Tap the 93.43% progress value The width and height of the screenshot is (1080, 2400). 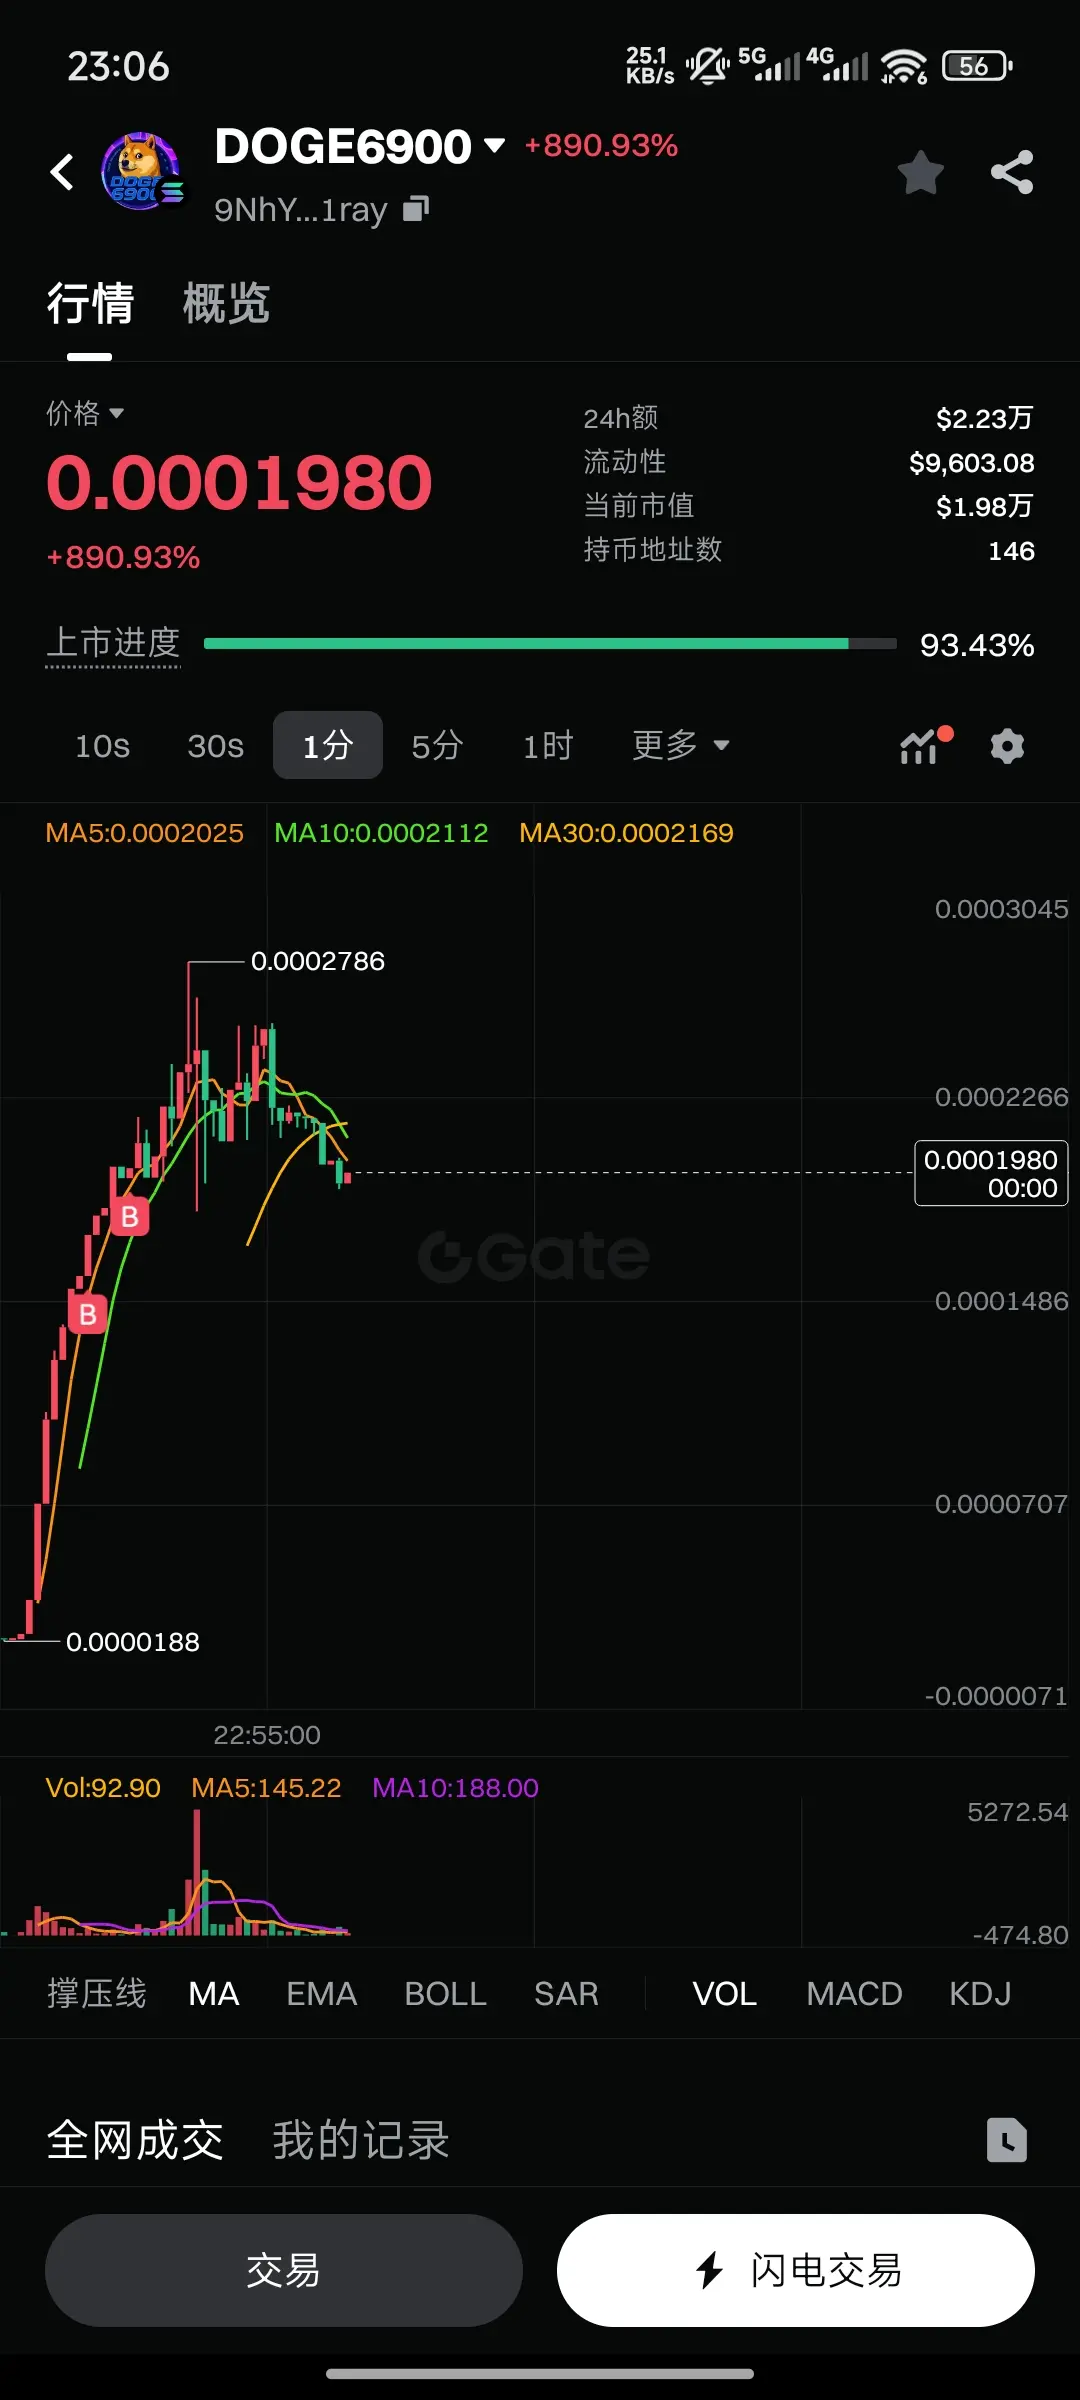(x=977, y=645)
